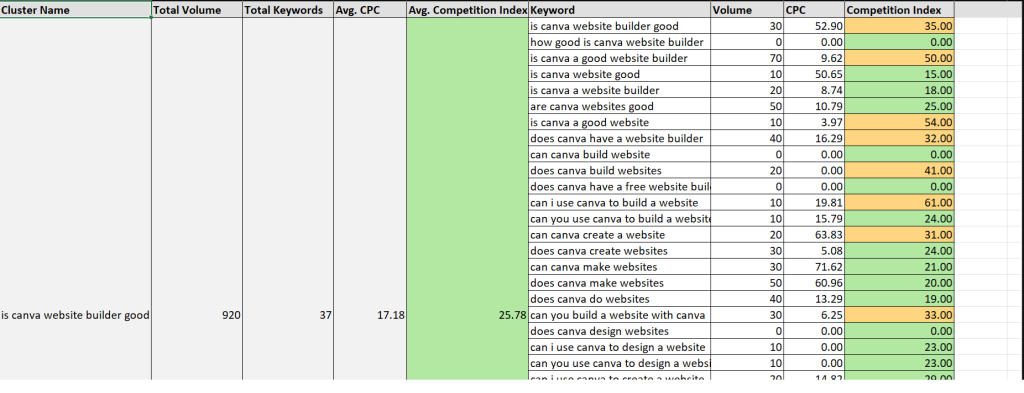
Task: Select keyword 'can you use canva to build a'
Action: click(x=619, y=219)
